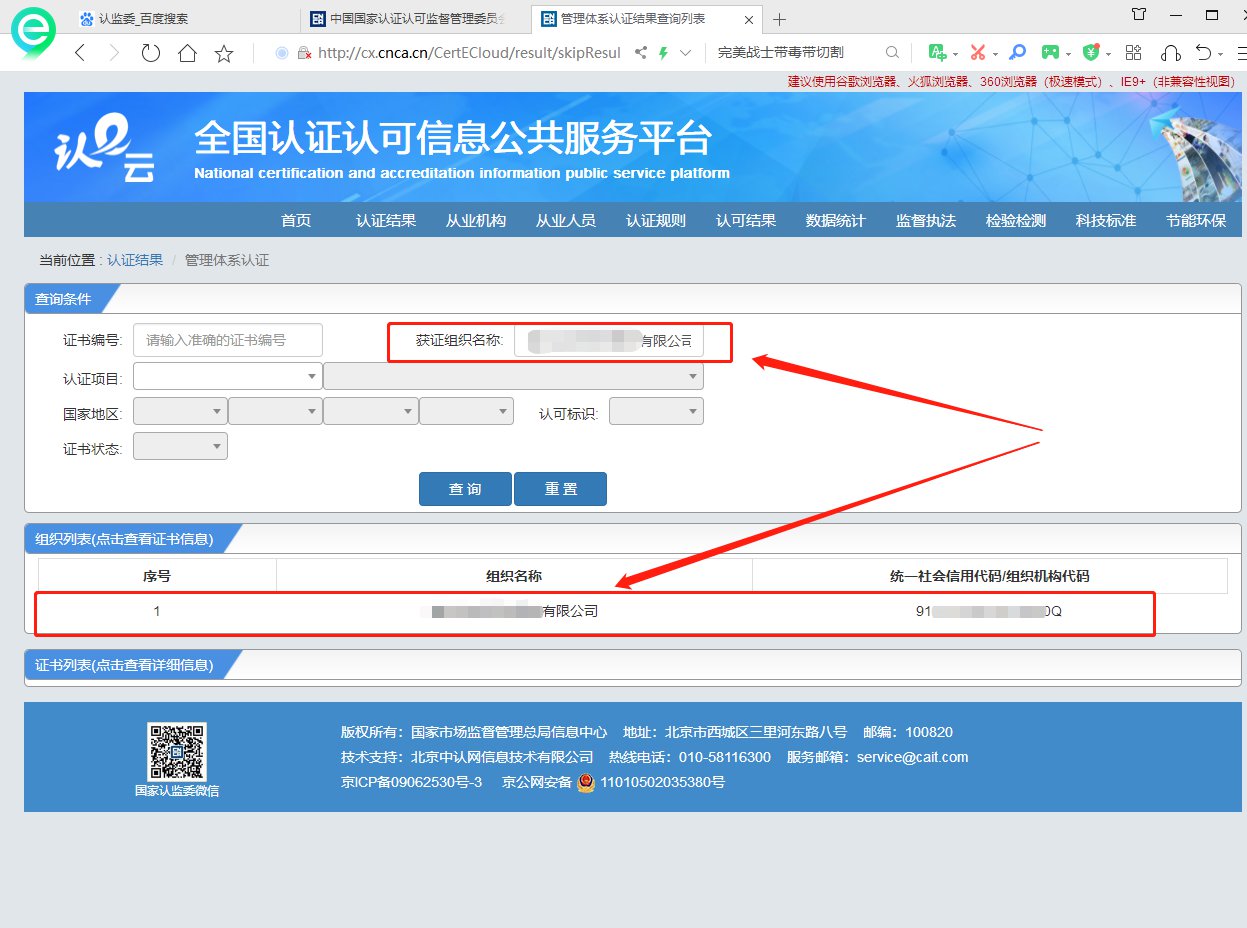
Task: Click the share icon in address bar
Action: pyautogui.click(x=640, y=53)
